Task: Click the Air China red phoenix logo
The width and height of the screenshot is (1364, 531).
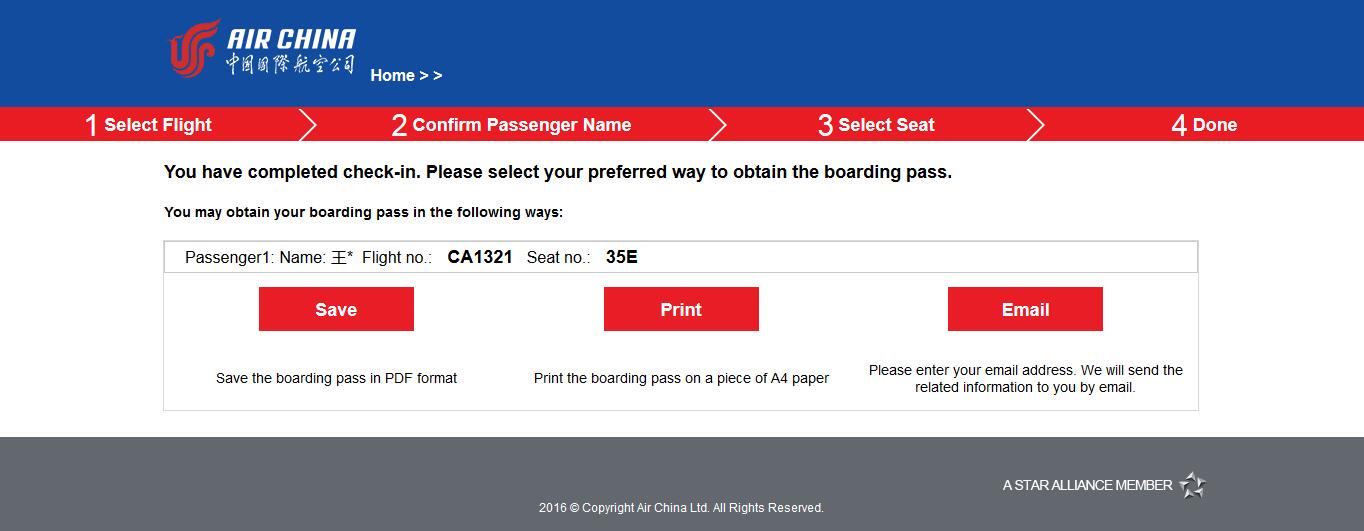Action: click(x=193, y=48)
